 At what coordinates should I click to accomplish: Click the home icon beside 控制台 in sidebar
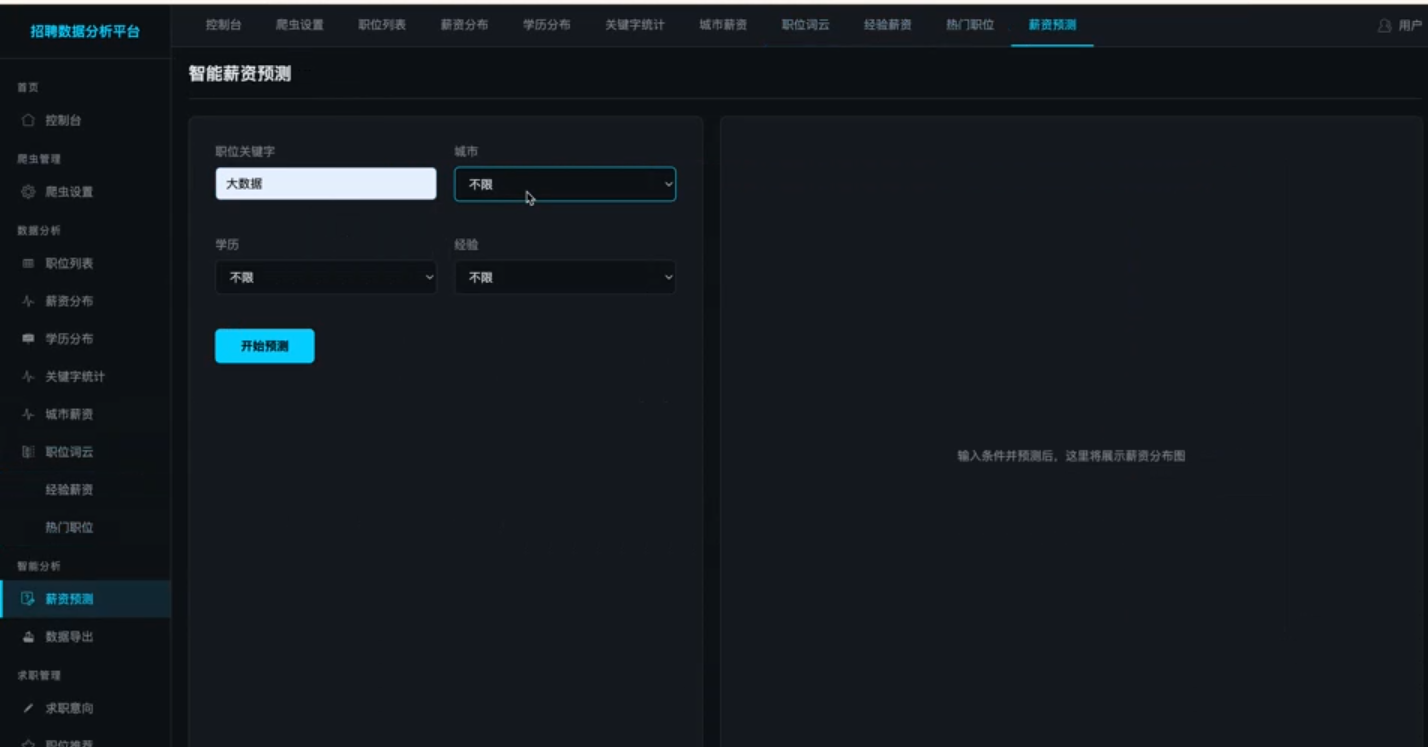(28, 120)
